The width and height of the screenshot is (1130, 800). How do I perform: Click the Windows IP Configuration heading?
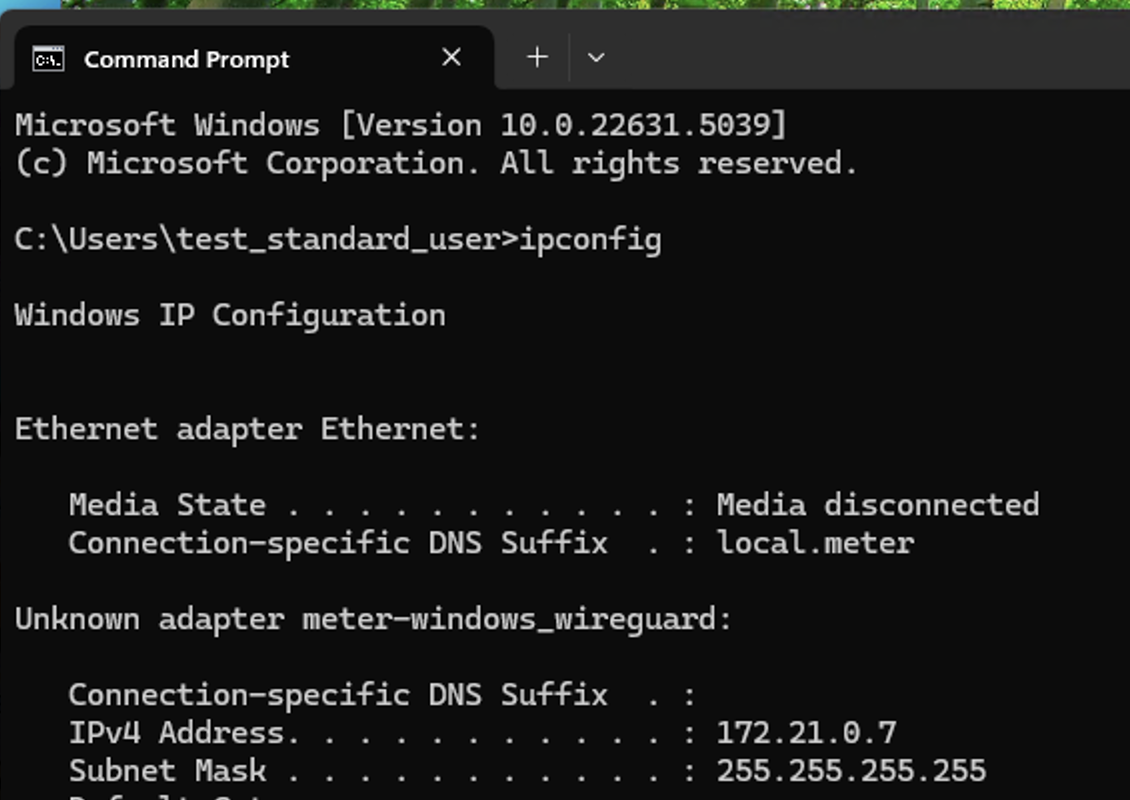point(230,316)
